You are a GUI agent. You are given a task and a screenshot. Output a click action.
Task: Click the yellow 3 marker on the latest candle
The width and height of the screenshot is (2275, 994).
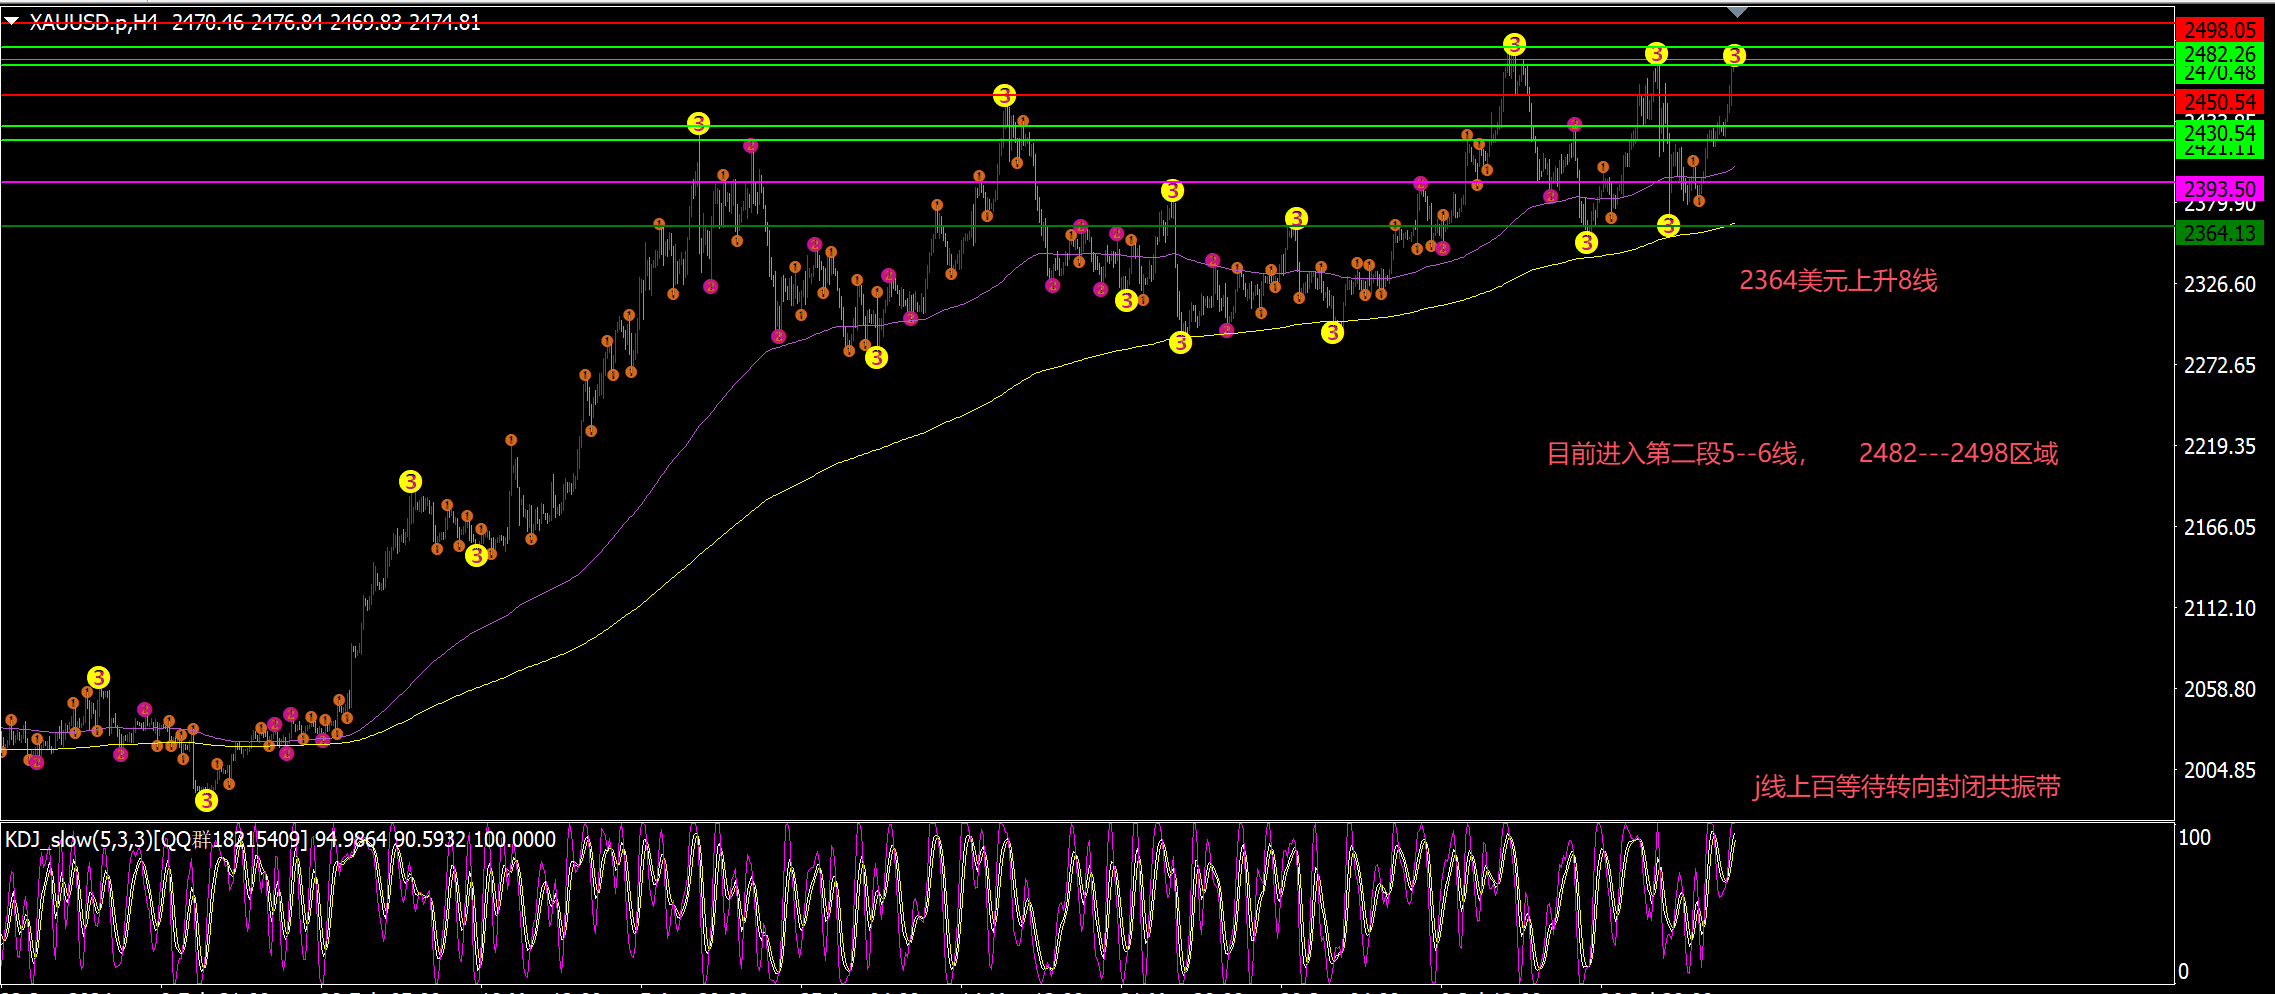click(x=1734, y=56)
